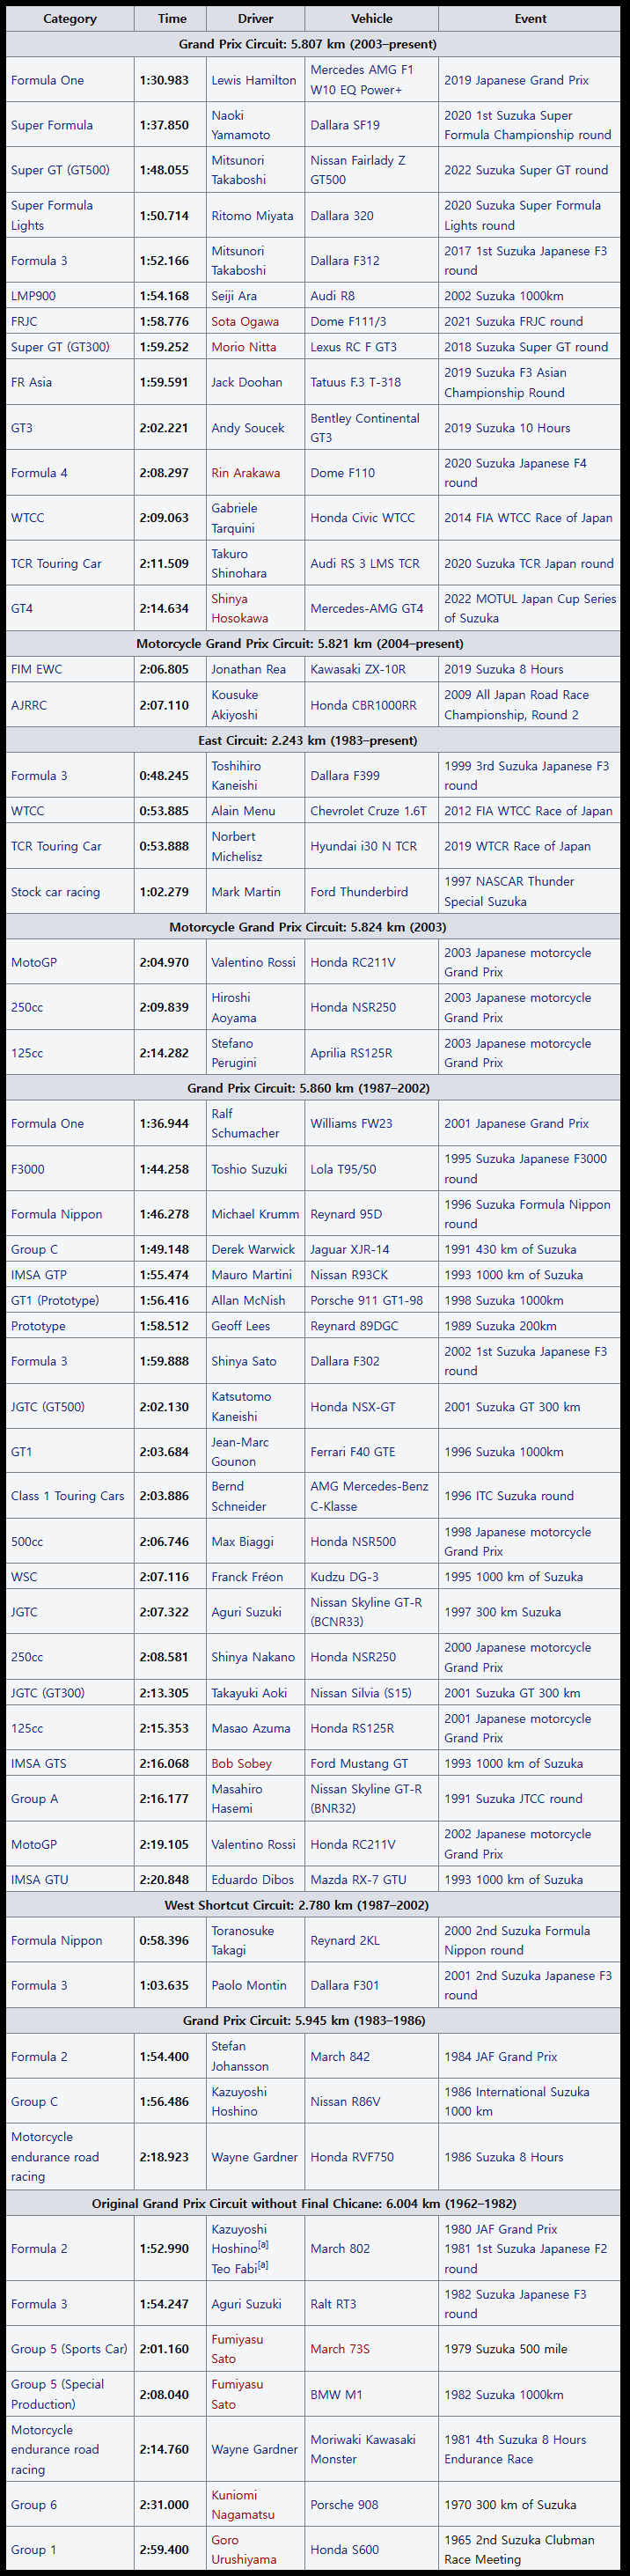Click the Vehicle column header
Image resolution: width=630 pixels, height=2576 pixels.
pyautogui.click(x=371, y=18)
